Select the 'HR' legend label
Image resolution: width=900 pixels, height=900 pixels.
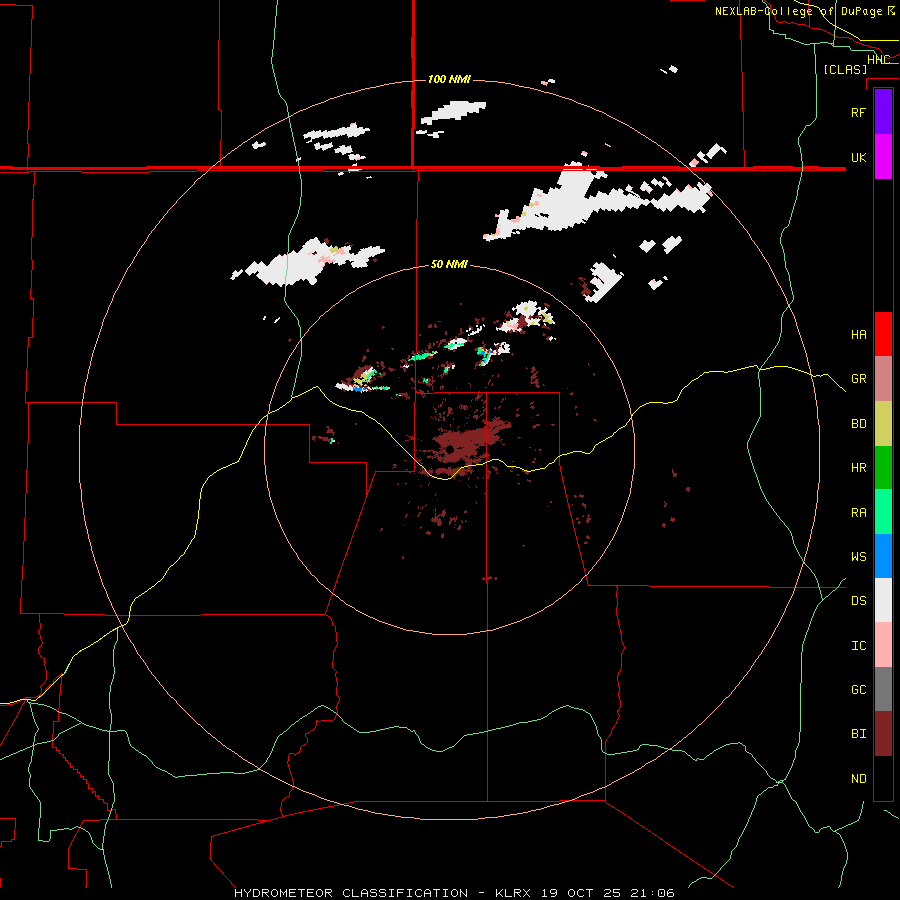click(858, 468)
